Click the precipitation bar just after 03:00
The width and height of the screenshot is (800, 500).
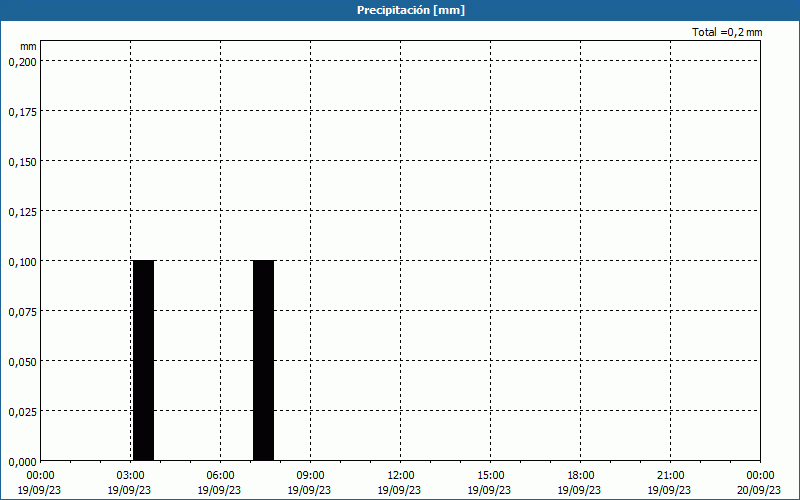[143, 360]
